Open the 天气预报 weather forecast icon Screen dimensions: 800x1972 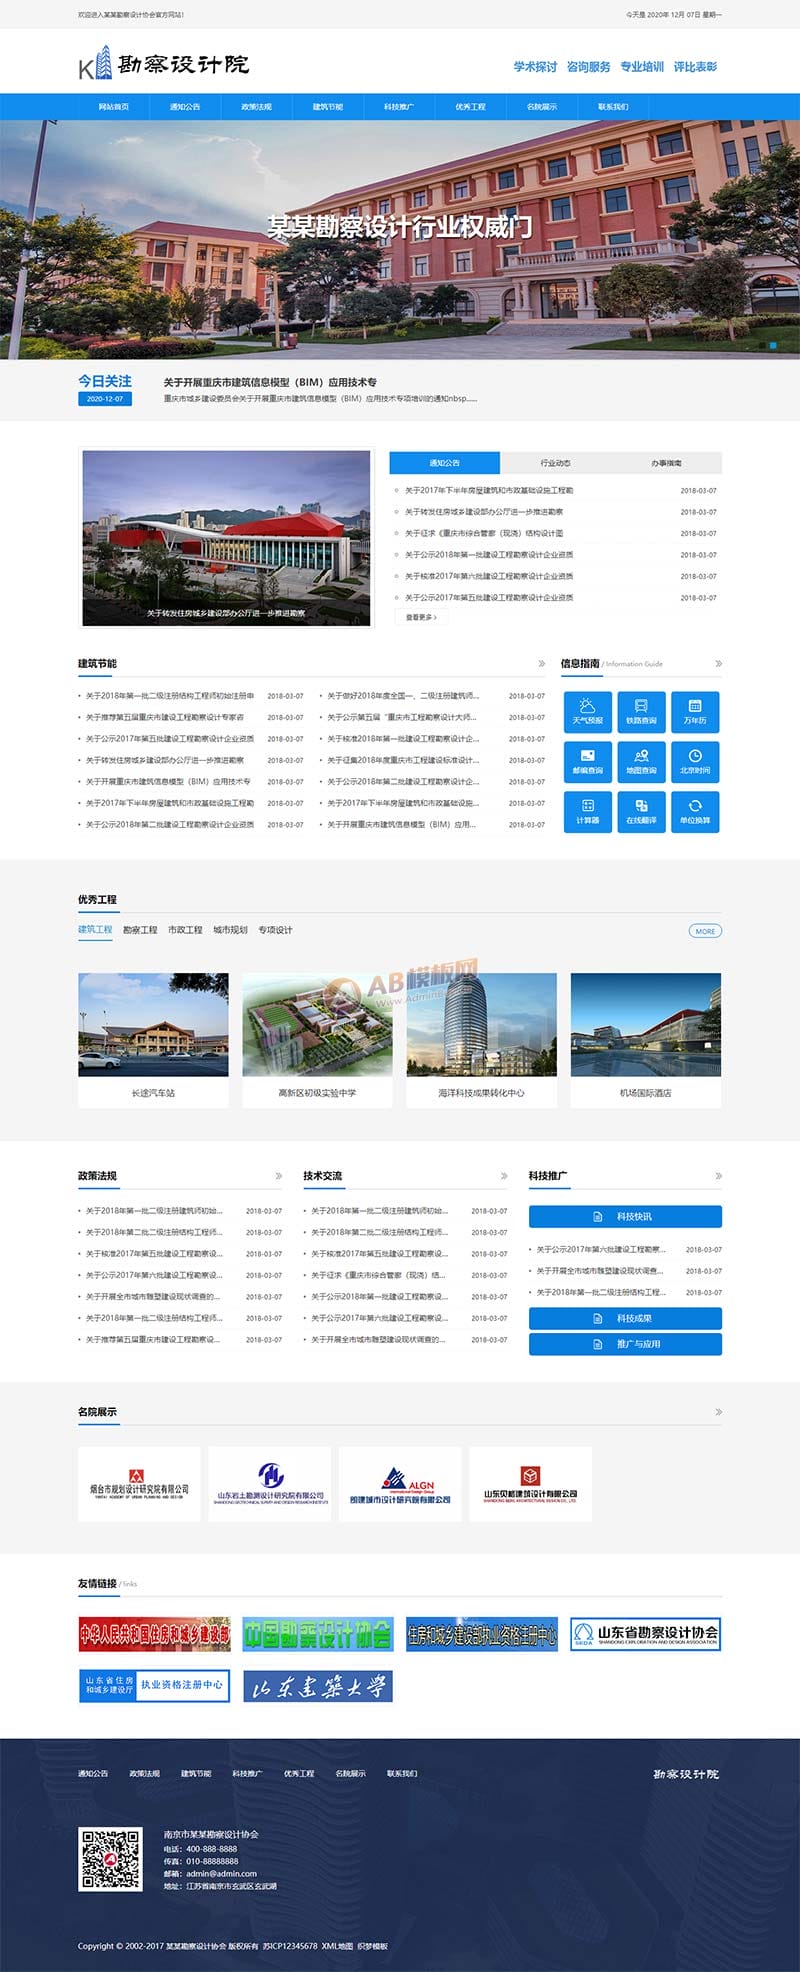click(587, 711)
